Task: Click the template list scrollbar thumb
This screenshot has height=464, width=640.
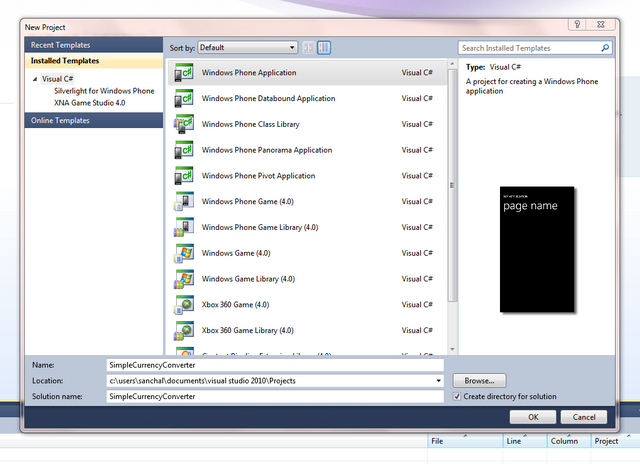Action: tap(452, 186)
